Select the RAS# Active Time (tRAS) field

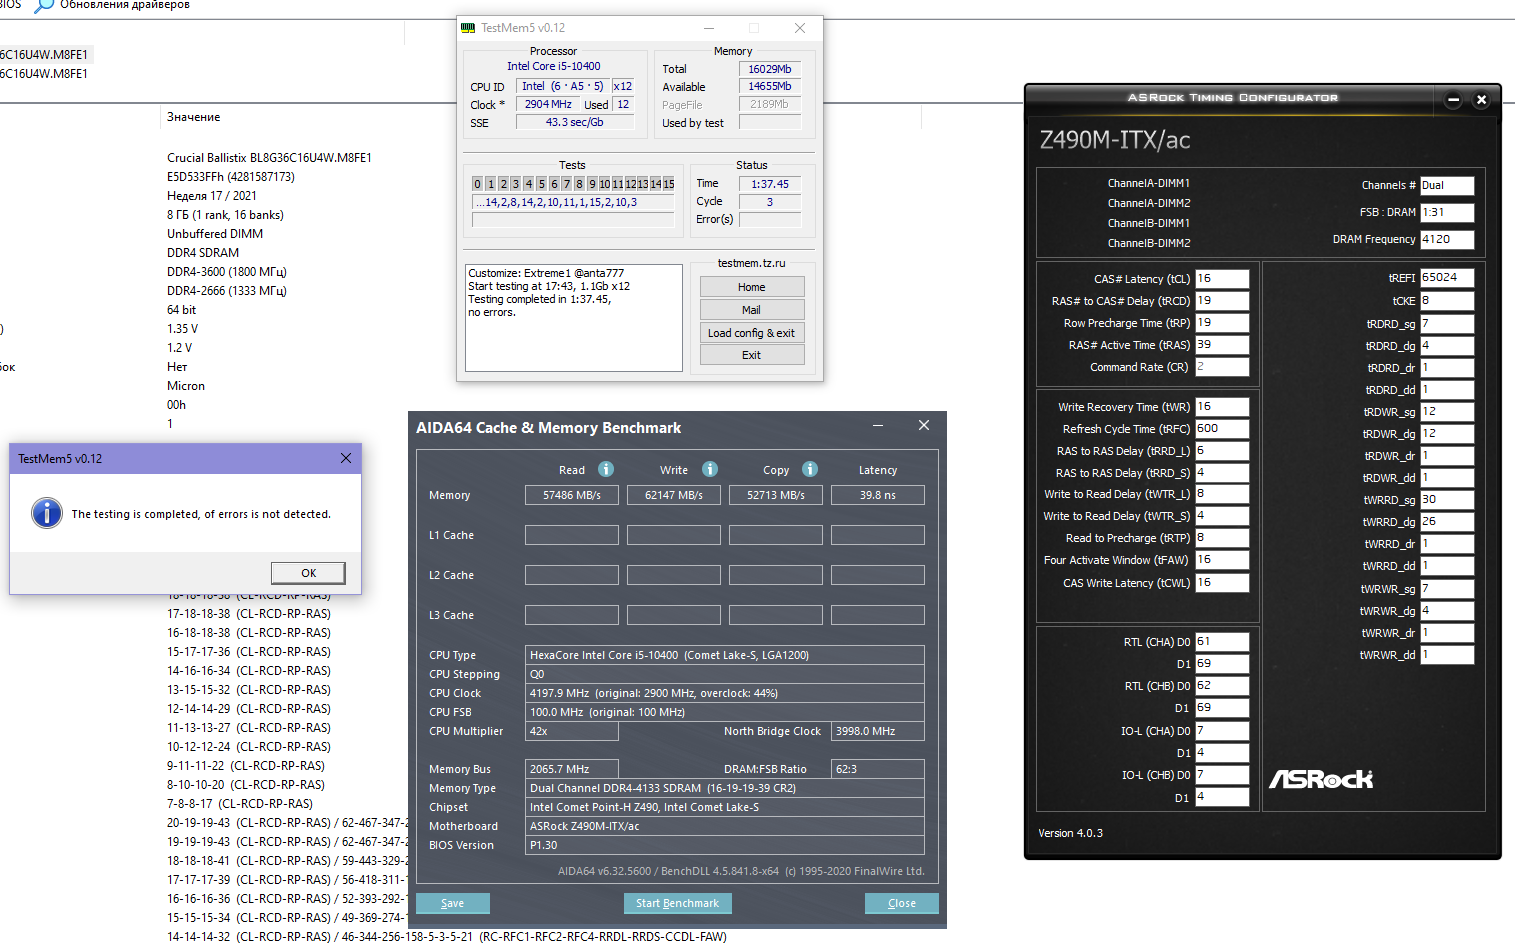pos(1222,345)
